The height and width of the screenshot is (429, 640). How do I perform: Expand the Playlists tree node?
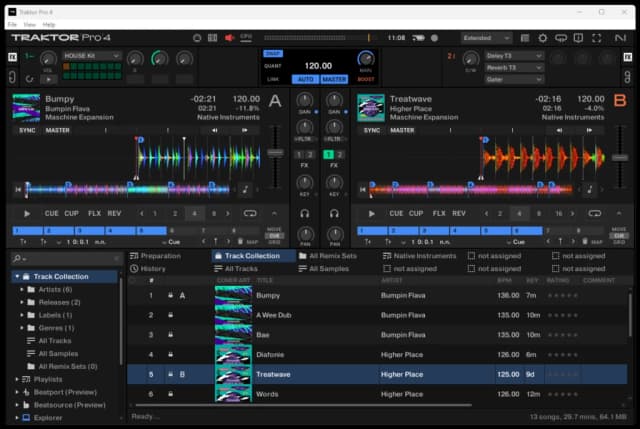17,380
